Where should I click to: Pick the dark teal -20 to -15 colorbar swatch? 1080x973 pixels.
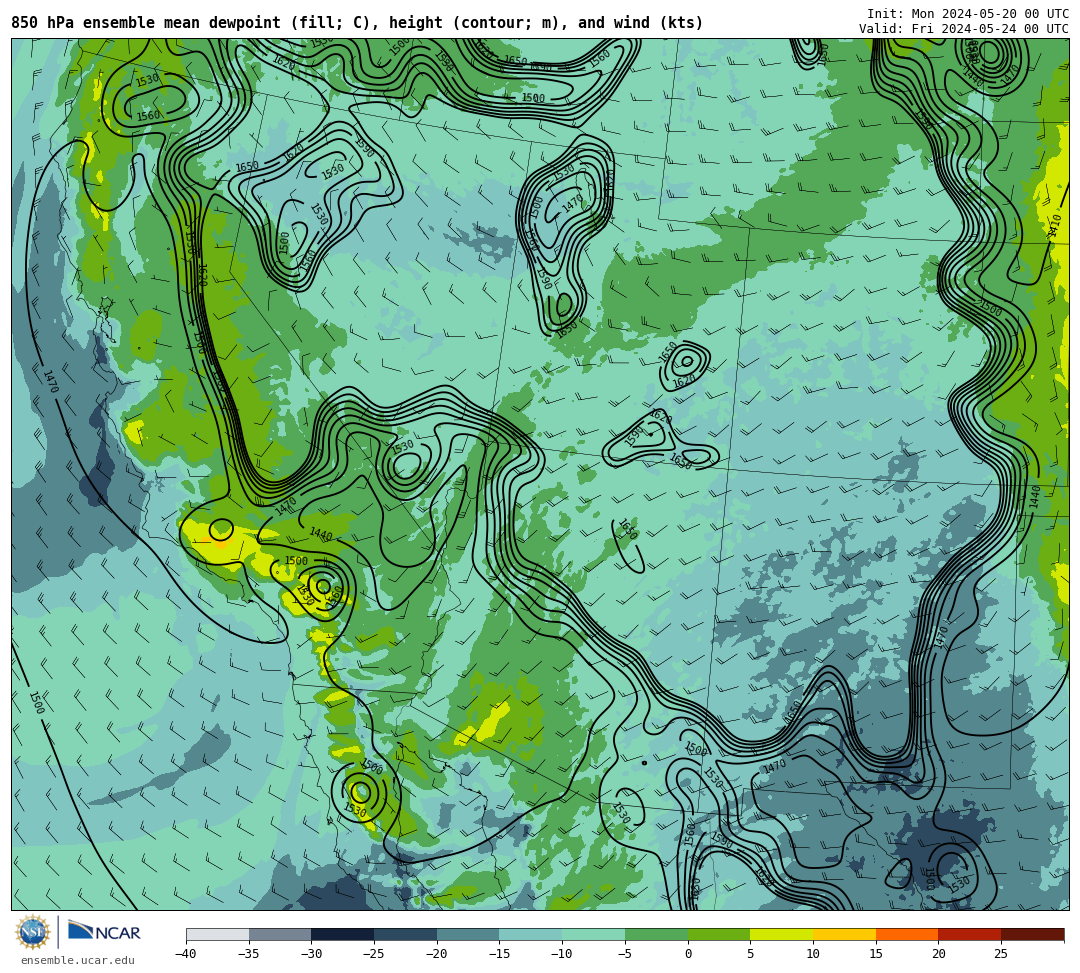click(x=468, y=934)
